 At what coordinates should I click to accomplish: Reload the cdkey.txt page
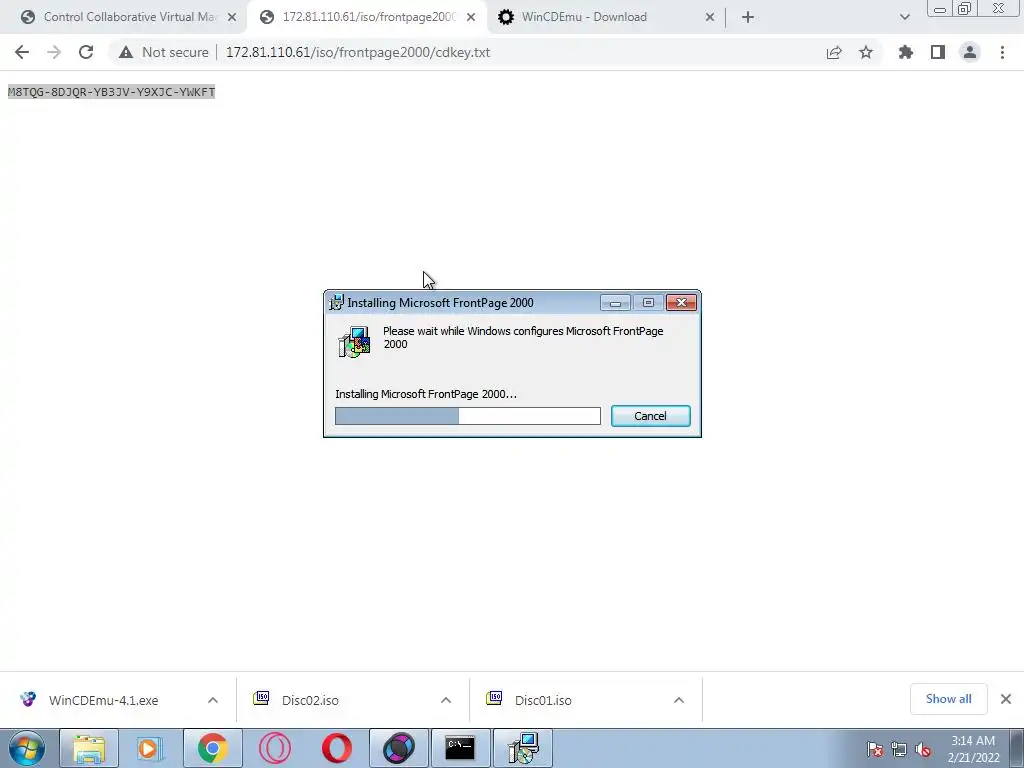86,52
